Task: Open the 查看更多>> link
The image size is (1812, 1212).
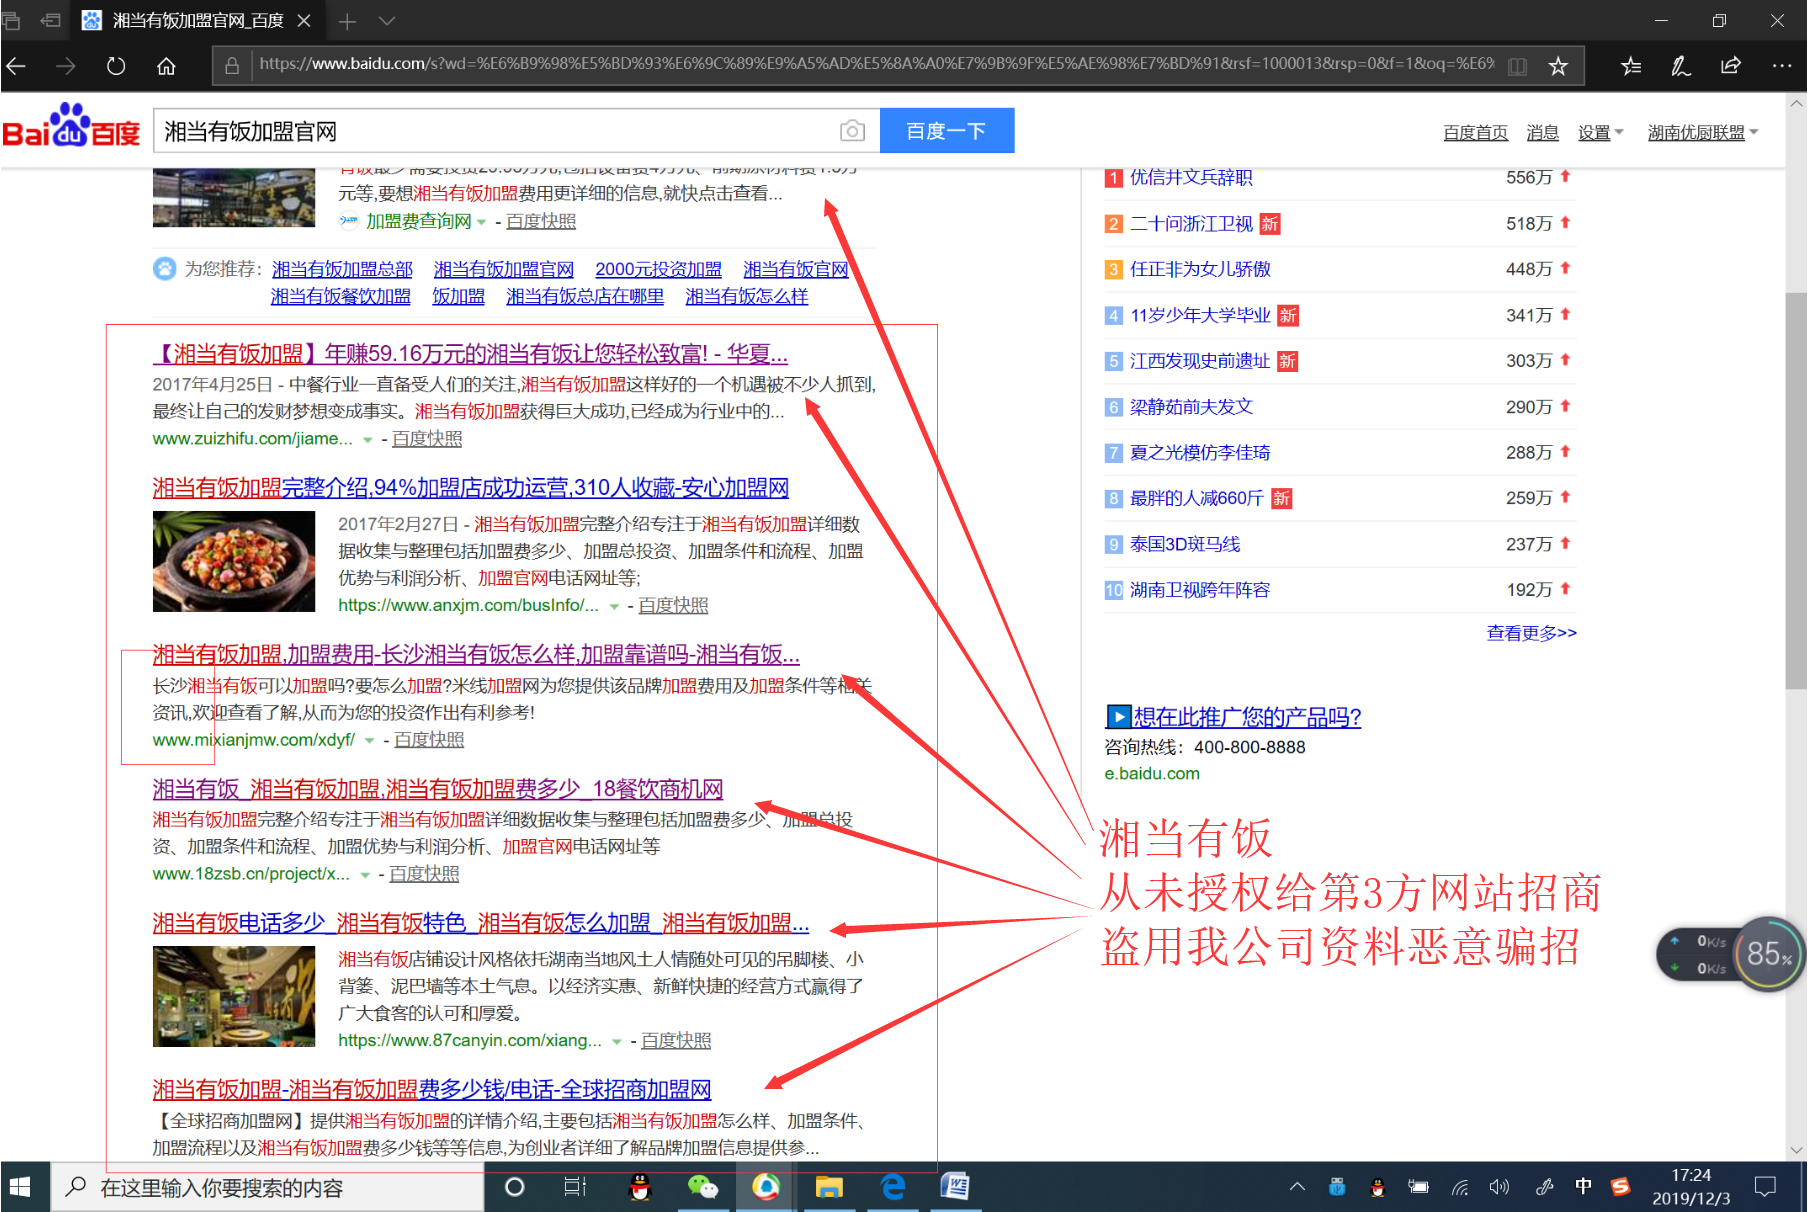Action: click(1530, 633)
